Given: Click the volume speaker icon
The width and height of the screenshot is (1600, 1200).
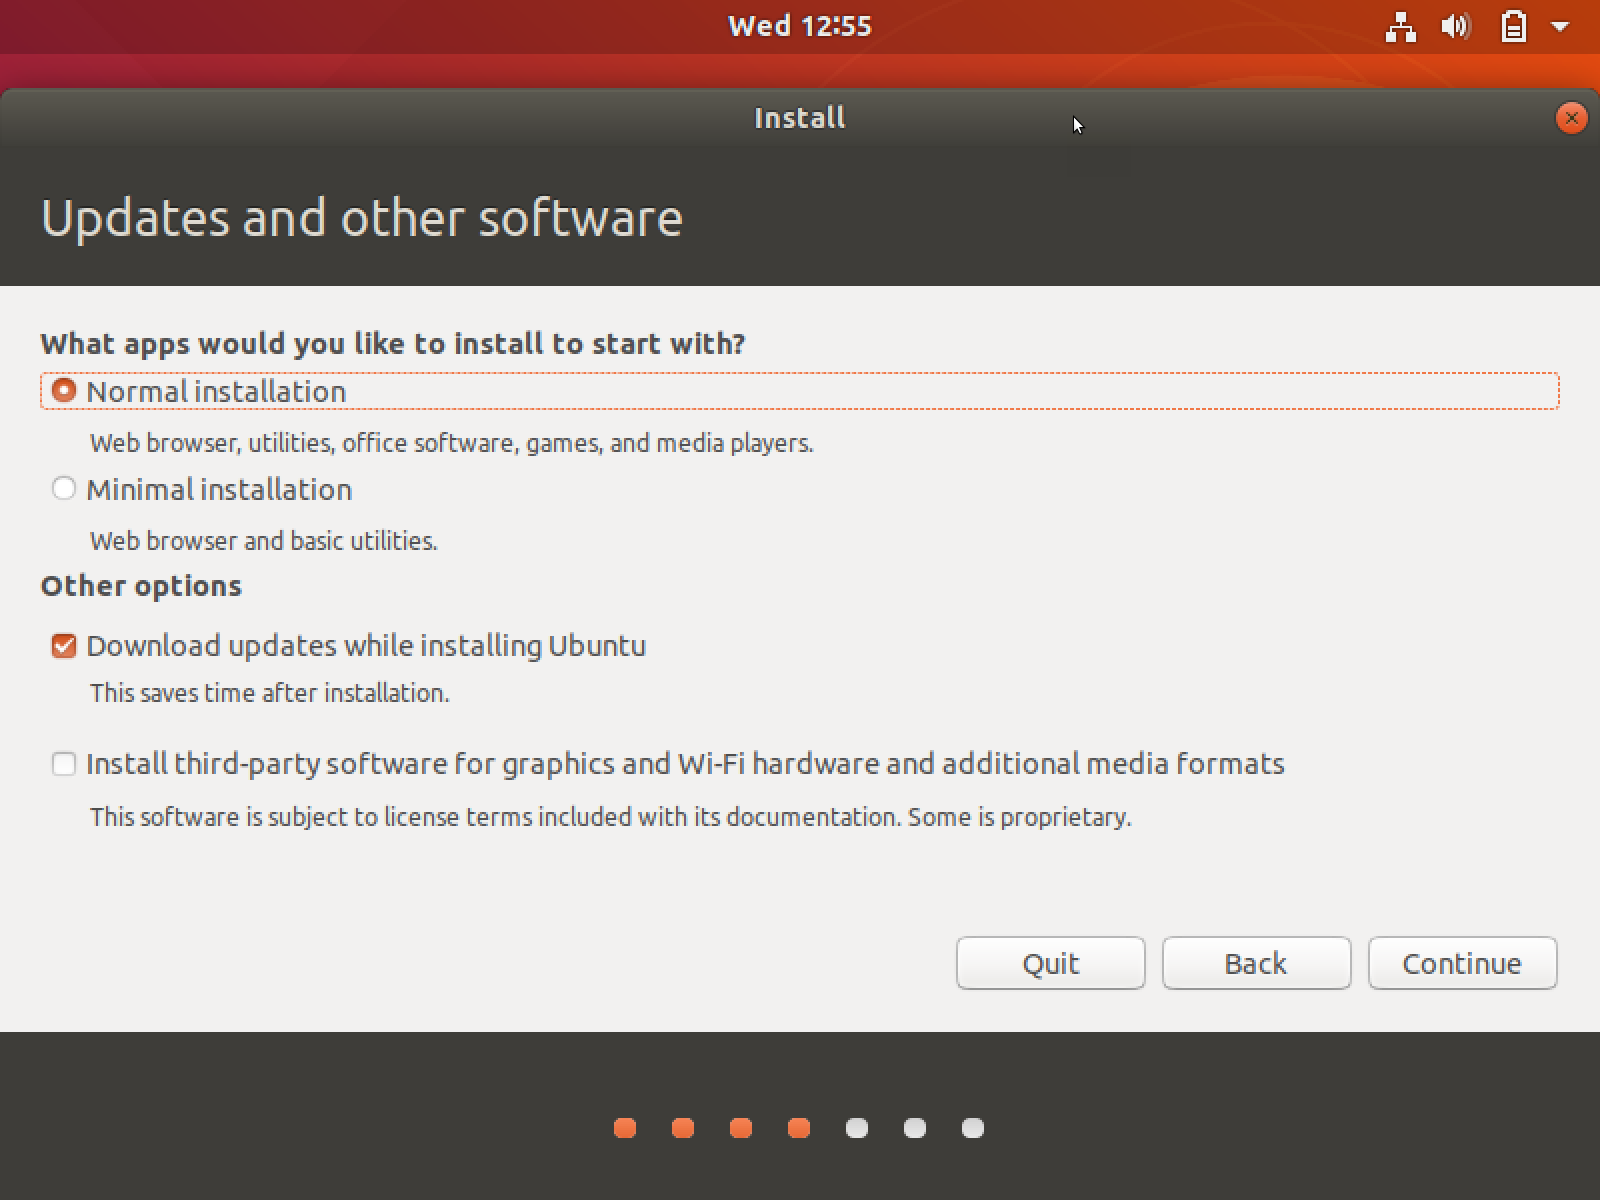Looking at the screenshot, I should [x=1456, y=26].
